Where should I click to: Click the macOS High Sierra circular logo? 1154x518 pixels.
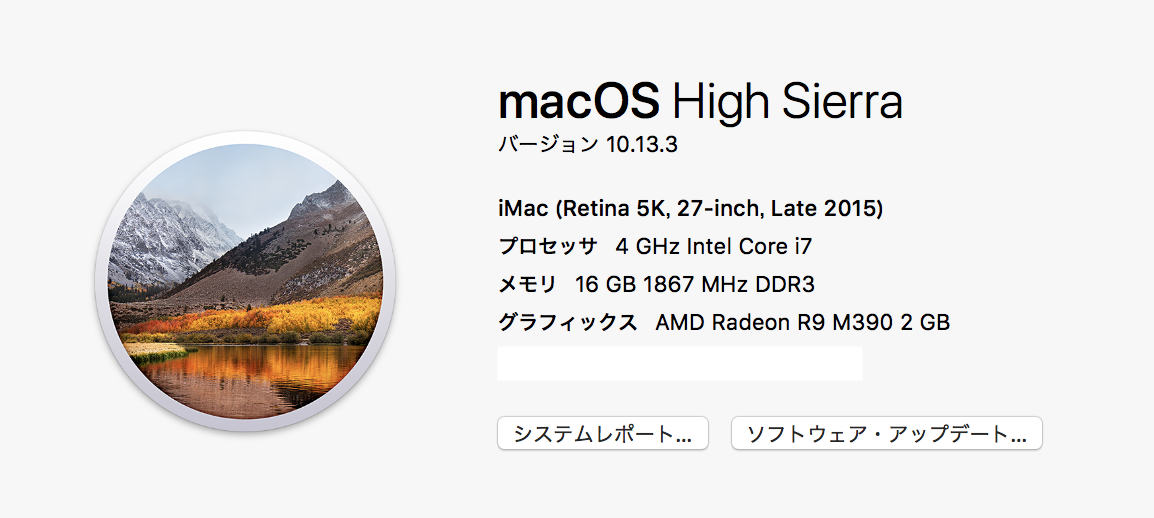245,281
